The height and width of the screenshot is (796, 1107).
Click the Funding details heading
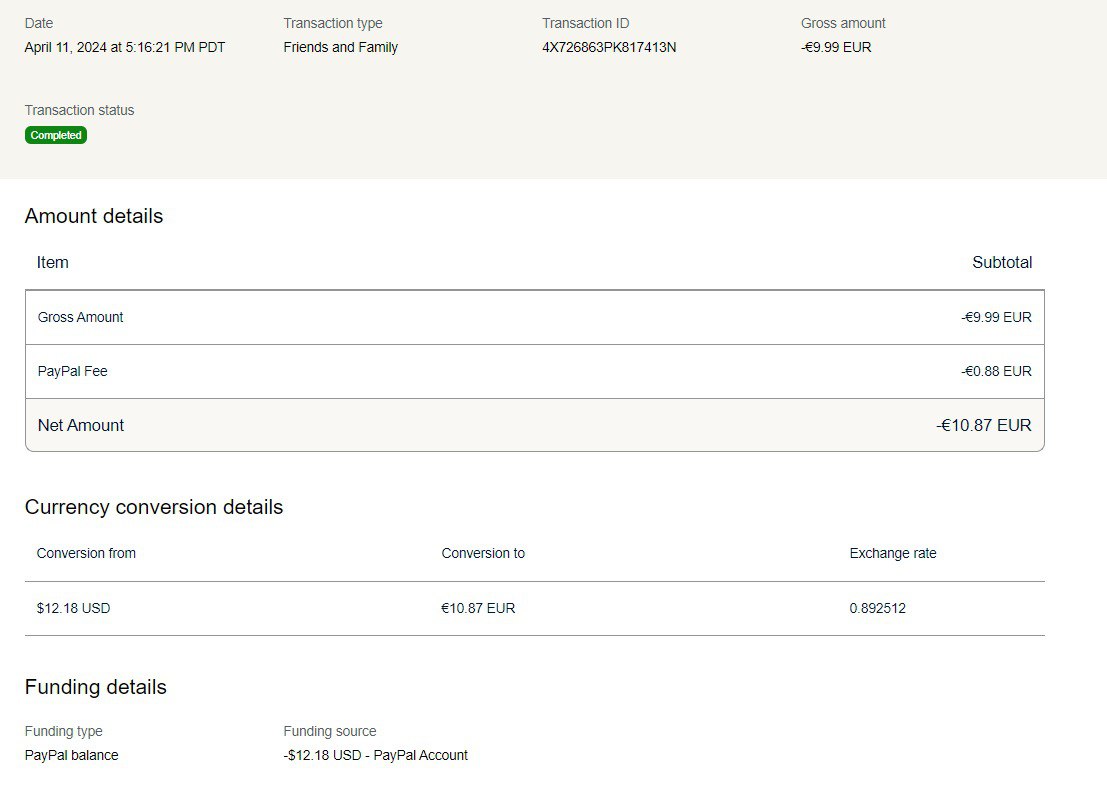click(96, 687)
